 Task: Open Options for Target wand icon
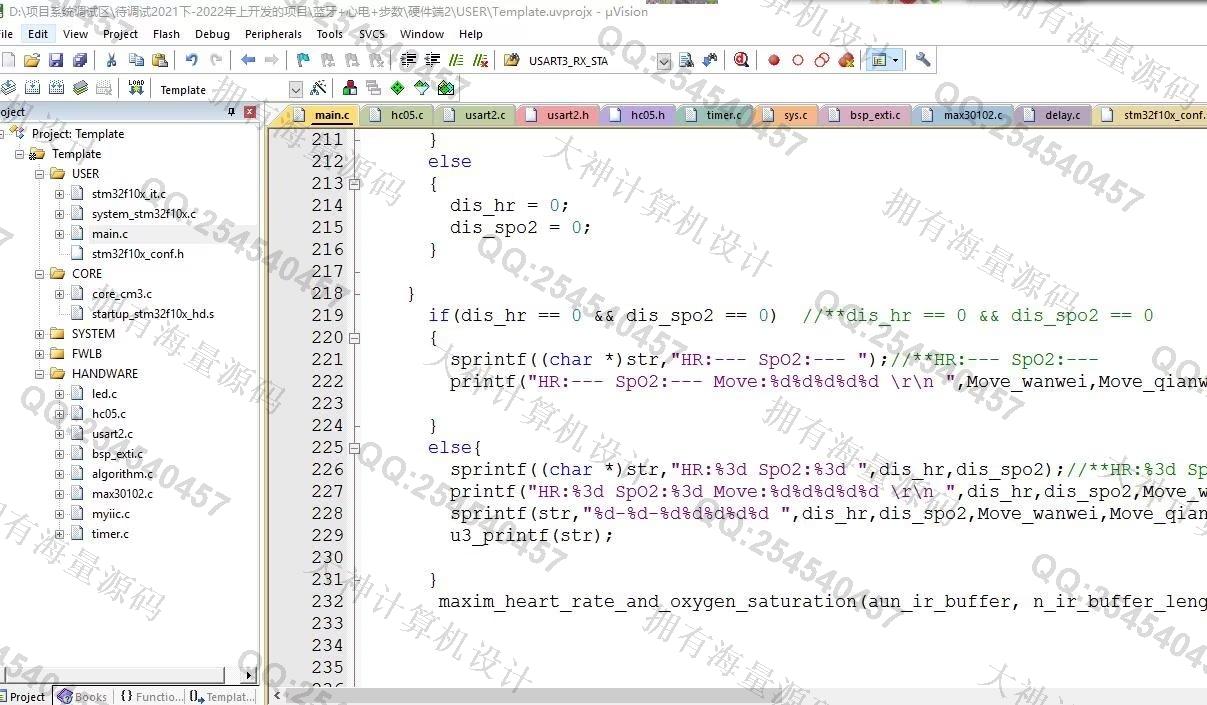tap(318, 88)
